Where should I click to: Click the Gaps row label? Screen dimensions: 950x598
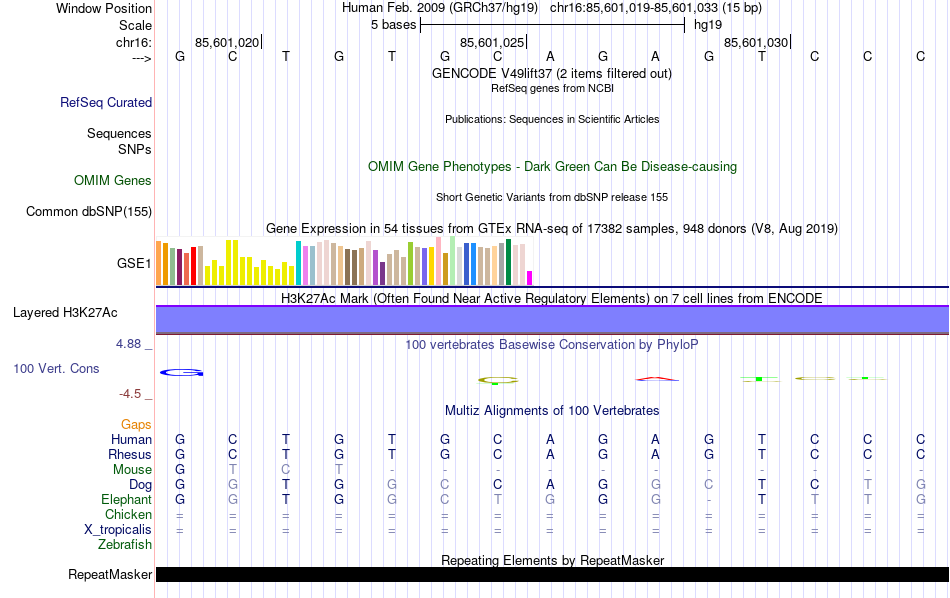[x=136, y=425]
